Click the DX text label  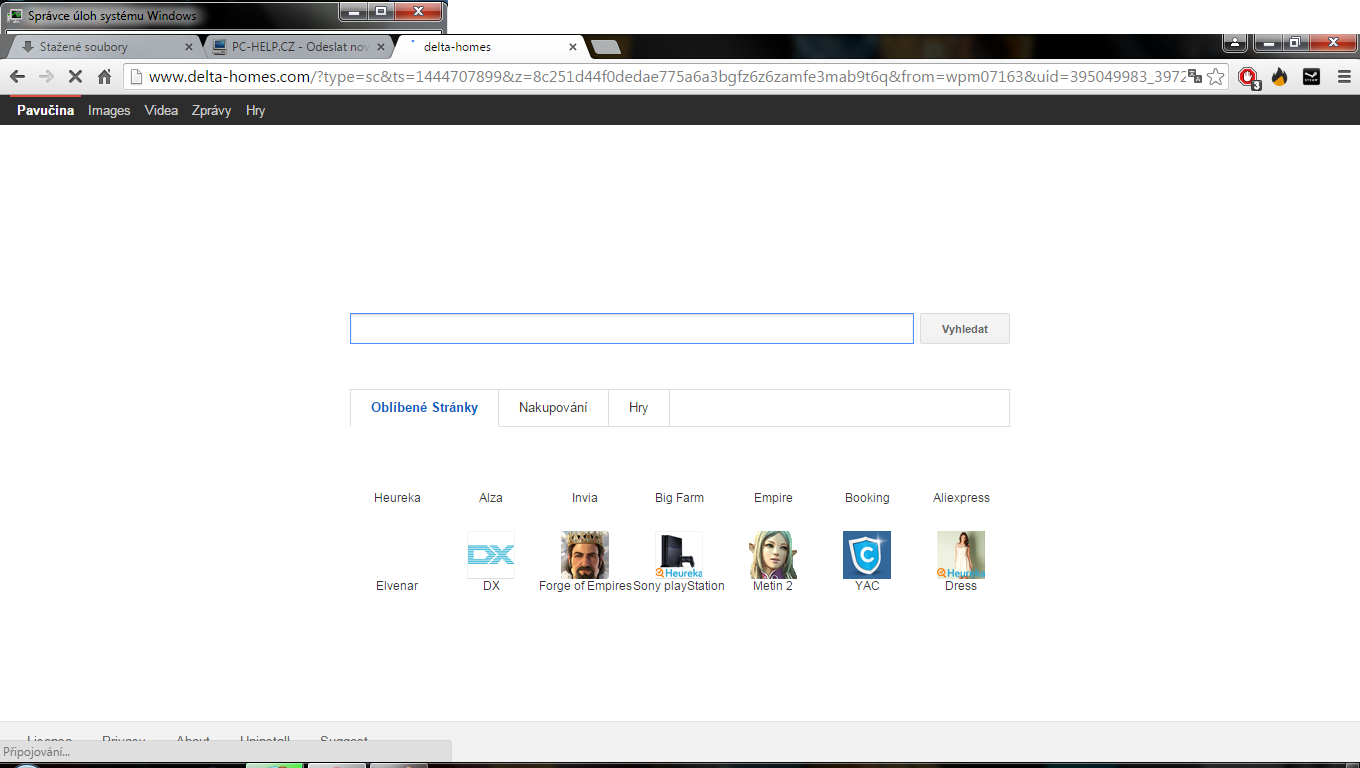pyautogui.click(x=491, y=586)
